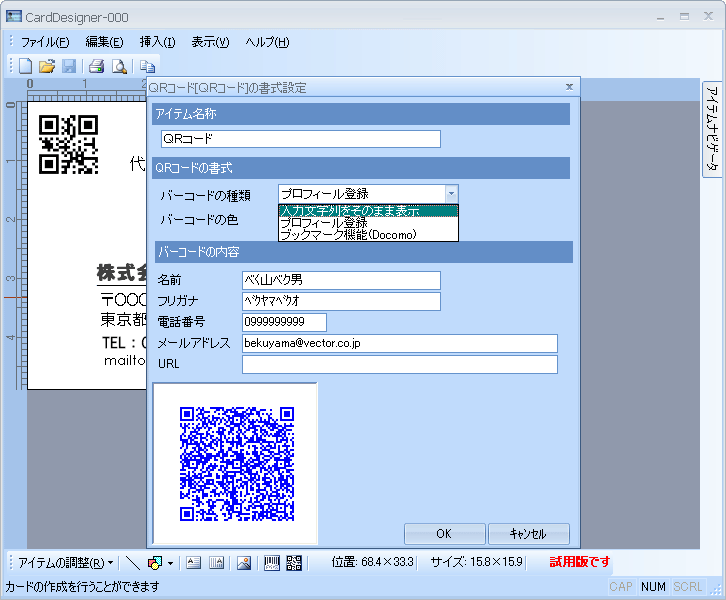Viewport: 726px width, 600px height.
Task: Click the サイズ: 15.8×15.9 status readout
Action: pos(476,562)
